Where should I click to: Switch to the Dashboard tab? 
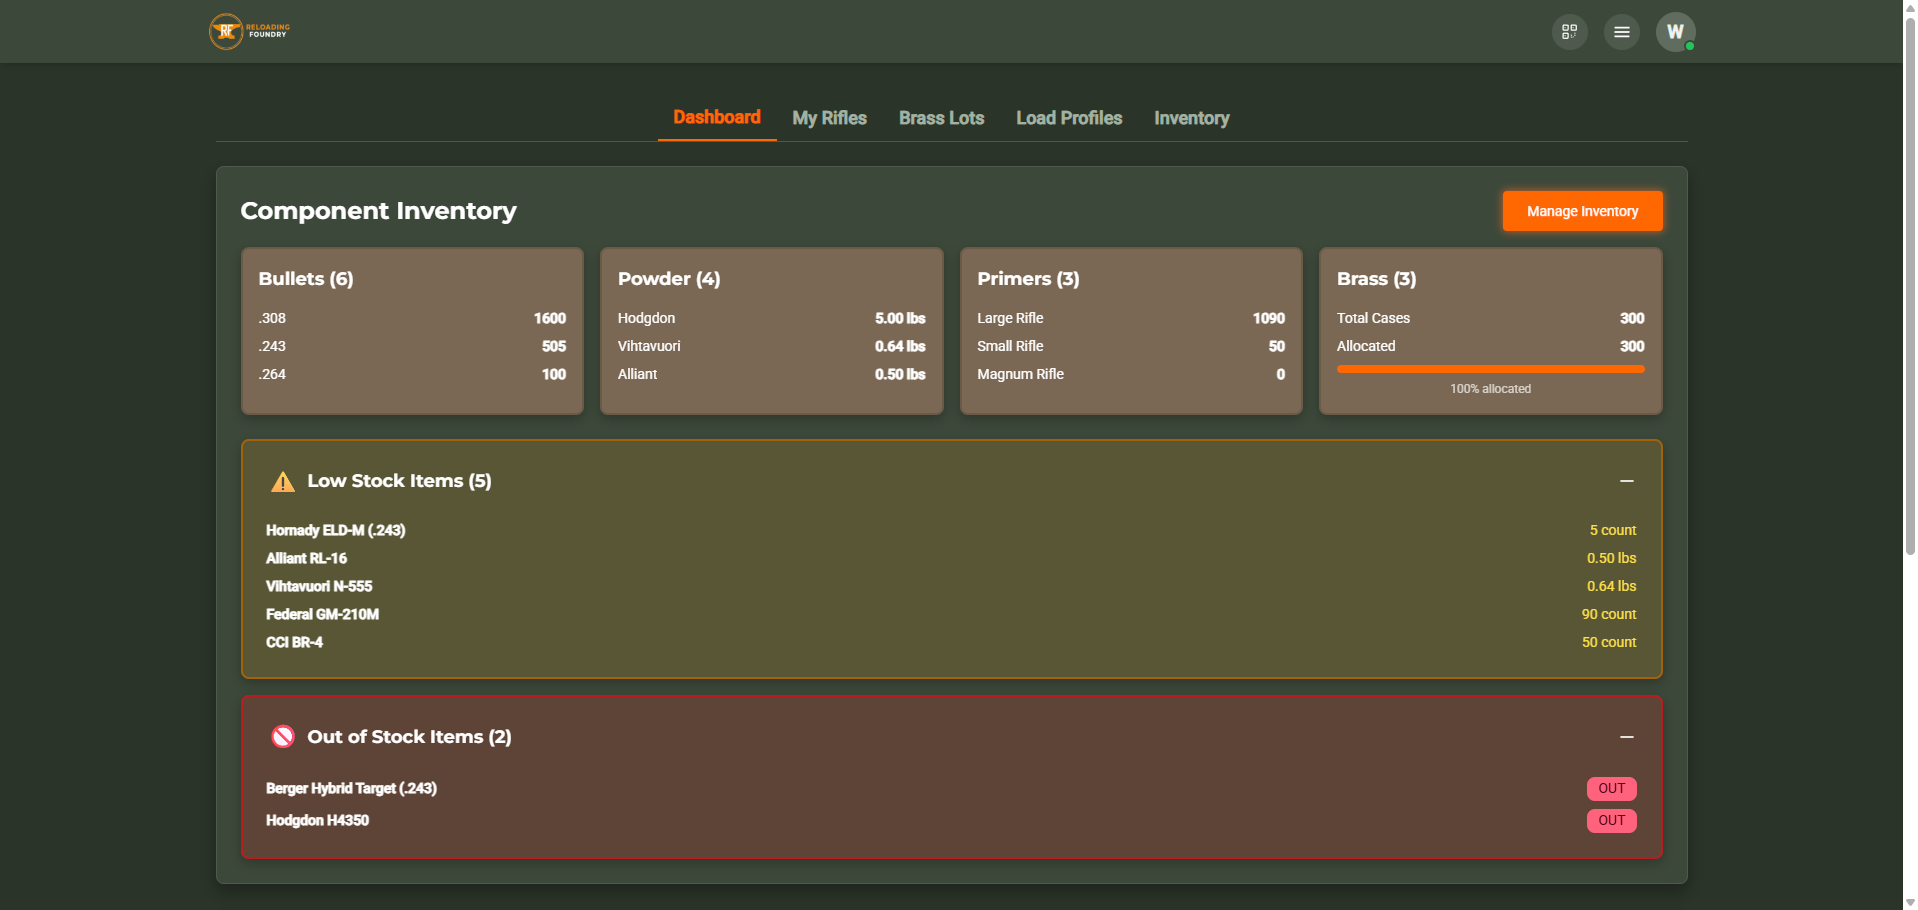point(717,117)
